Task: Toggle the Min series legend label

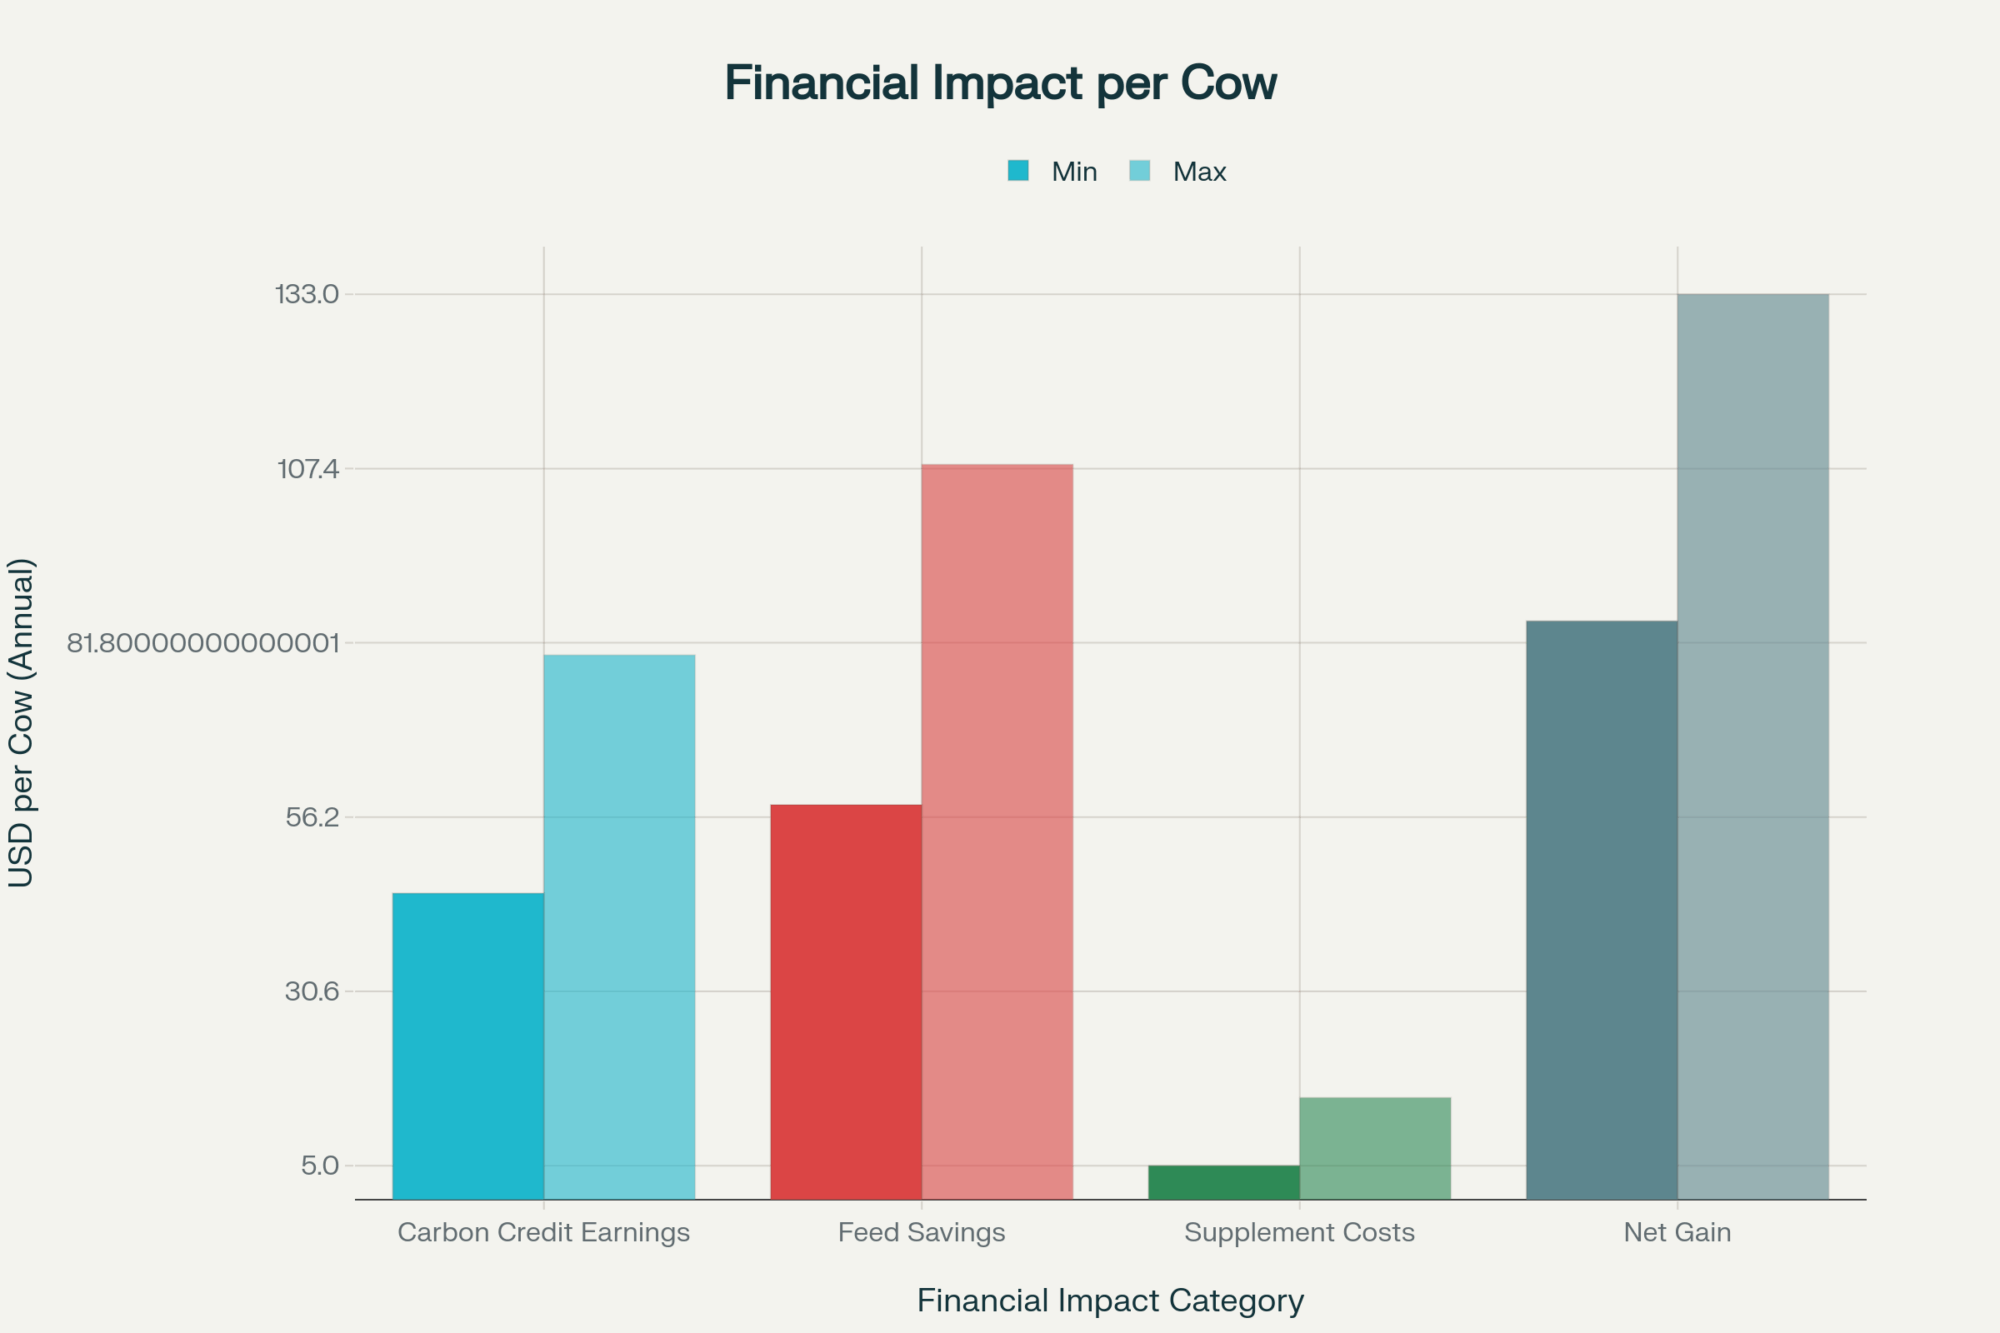Action: tap(1074, 172)
